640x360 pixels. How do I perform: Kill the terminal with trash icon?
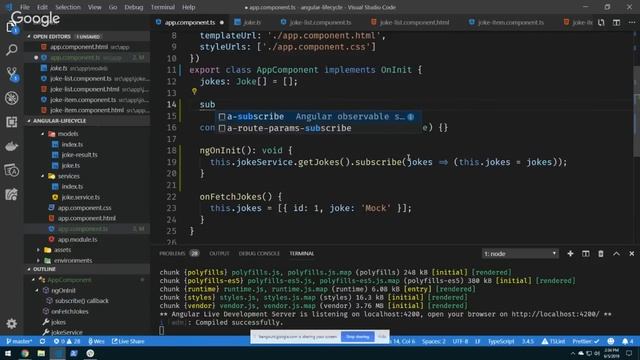tap(601, 253)
